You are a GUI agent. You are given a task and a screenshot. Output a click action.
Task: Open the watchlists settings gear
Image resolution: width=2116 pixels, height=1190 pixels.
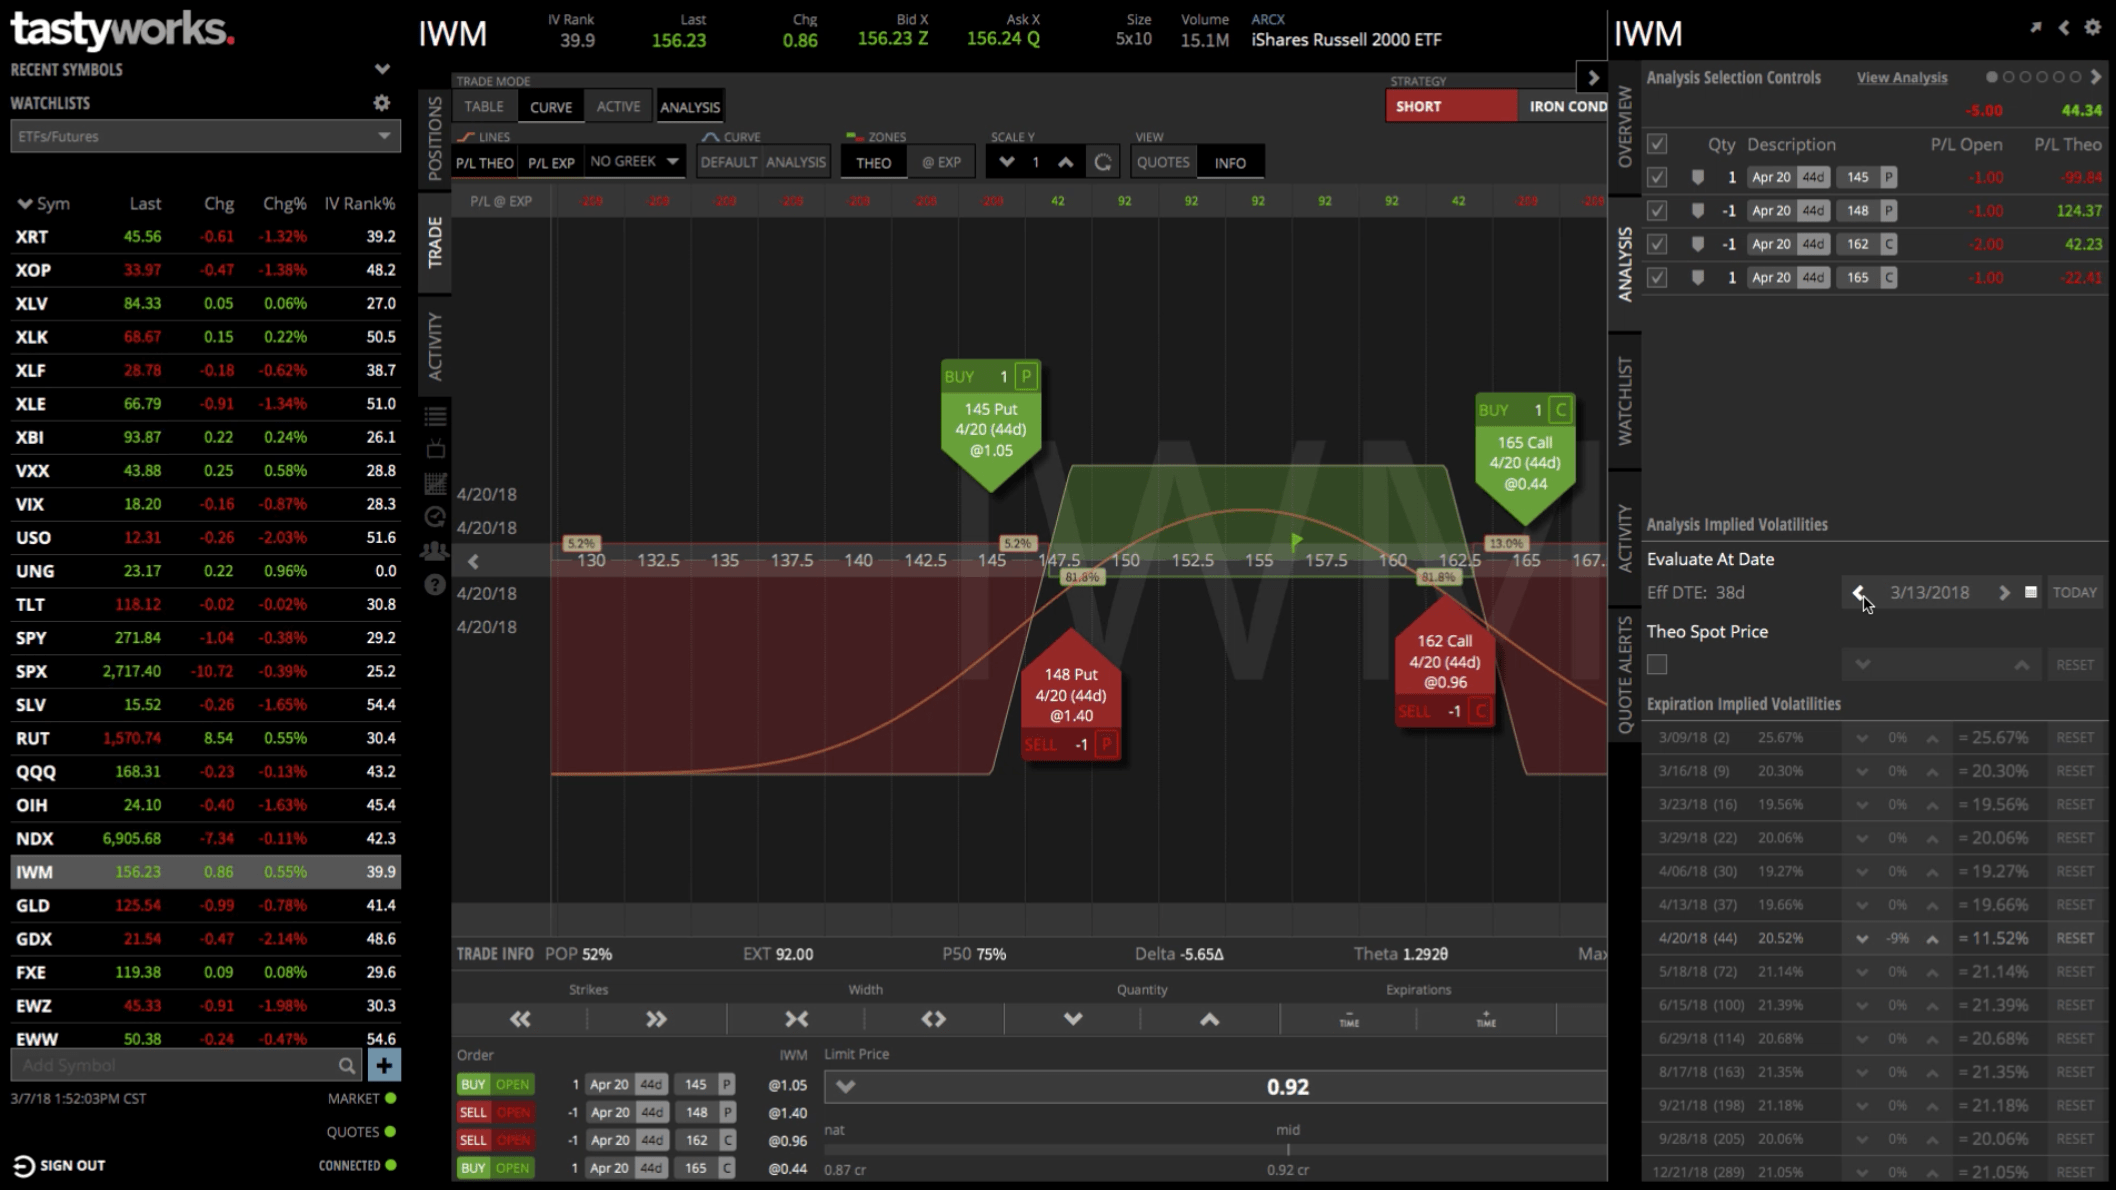(x=381, y=103)
